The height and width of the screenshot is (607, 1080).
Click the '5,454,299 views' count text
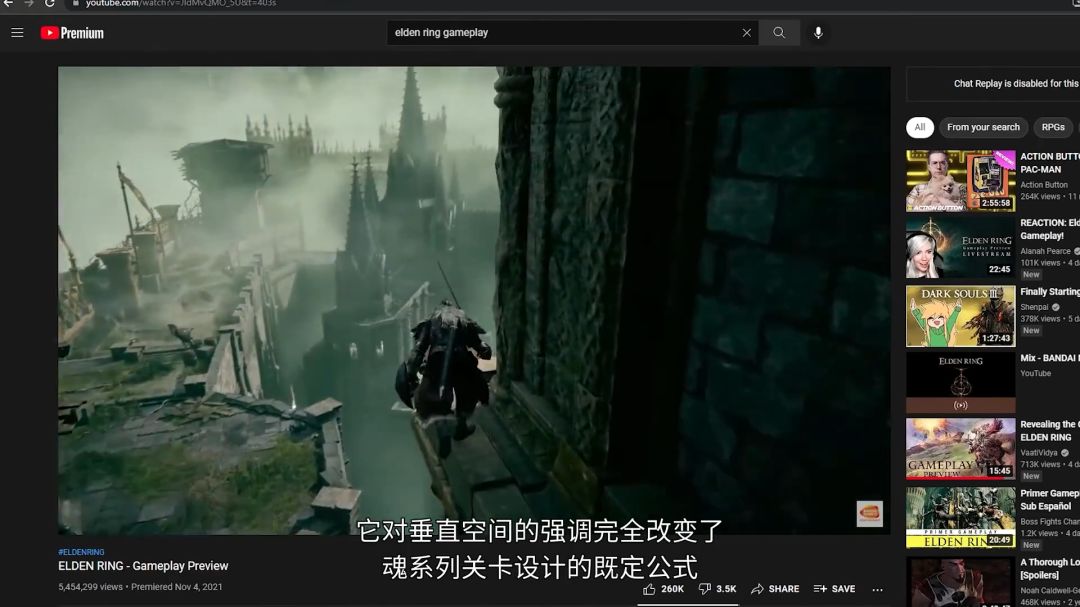click(90, 587)
